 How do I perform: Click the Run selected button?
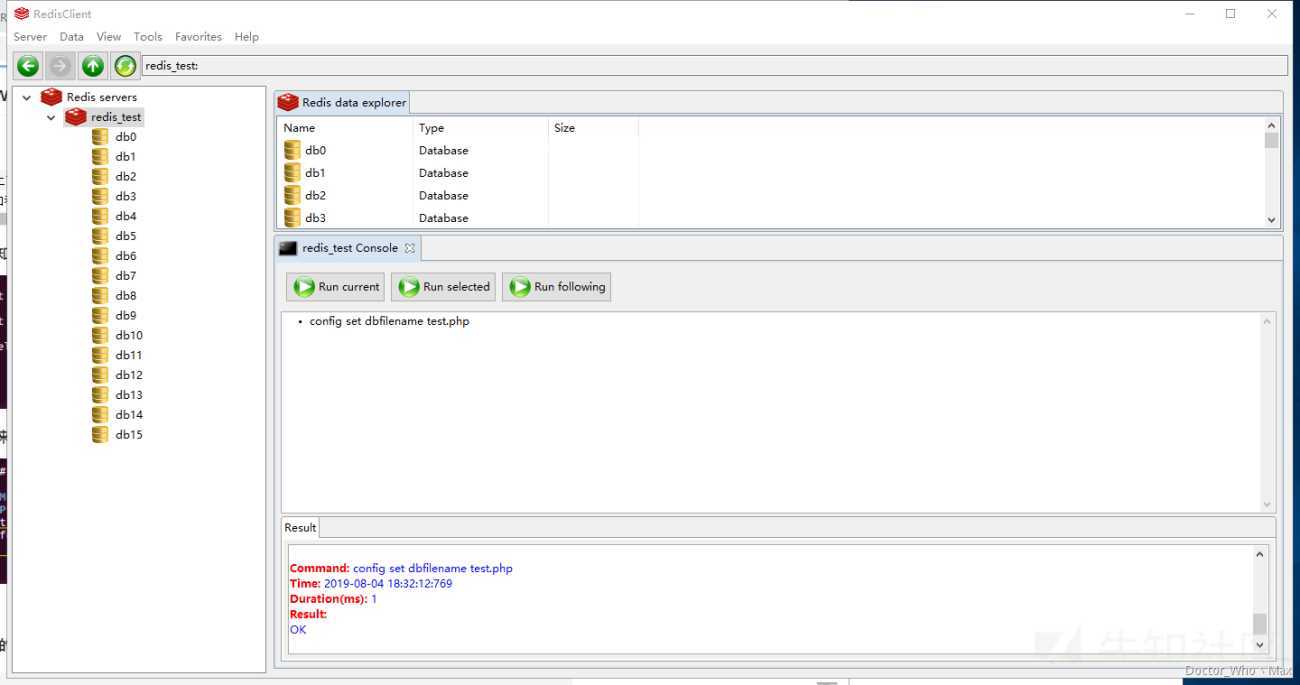[443, 287]
